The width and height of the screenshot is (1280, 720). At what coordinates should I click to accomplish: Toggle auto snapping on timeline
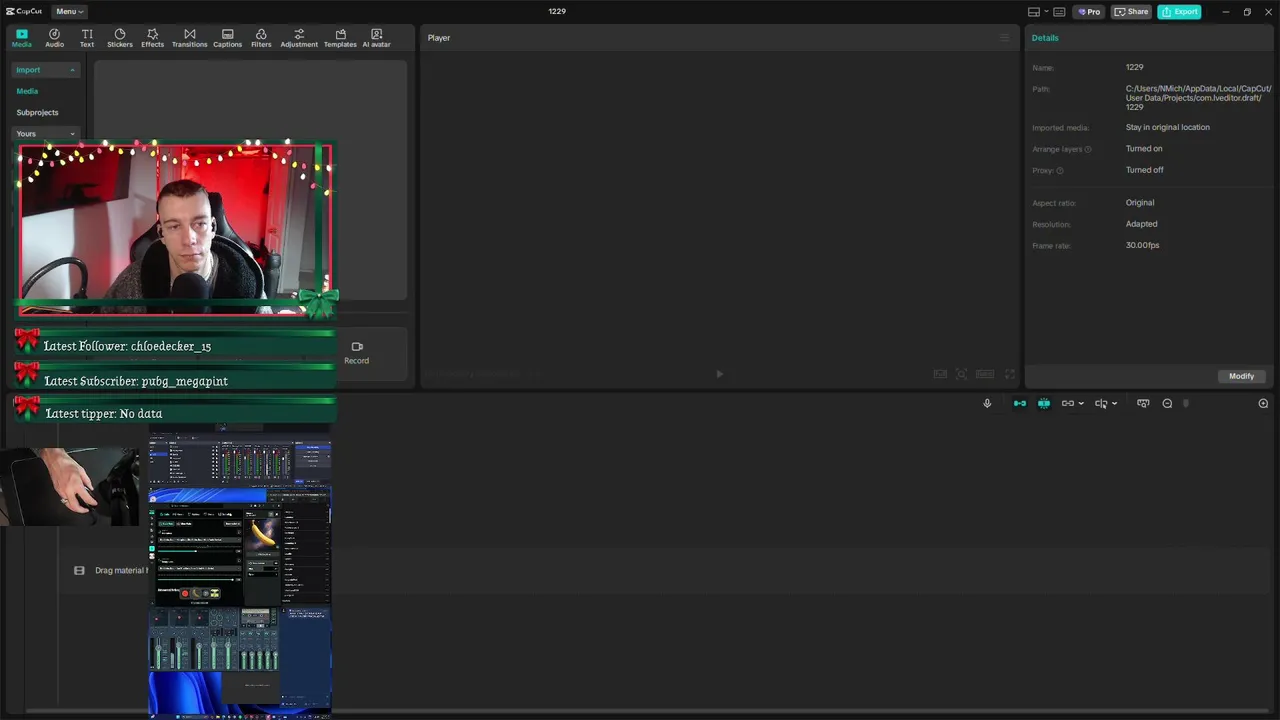click(1044, 403)
